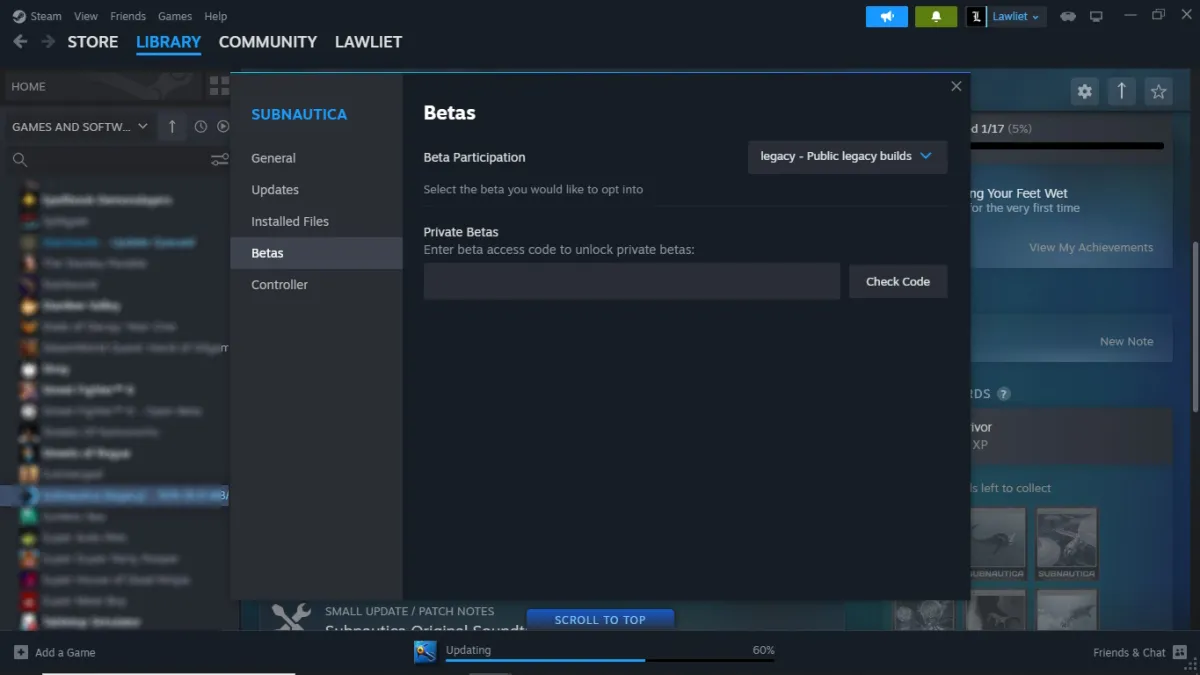Click the question mark help icon near trading cards

1003,394
